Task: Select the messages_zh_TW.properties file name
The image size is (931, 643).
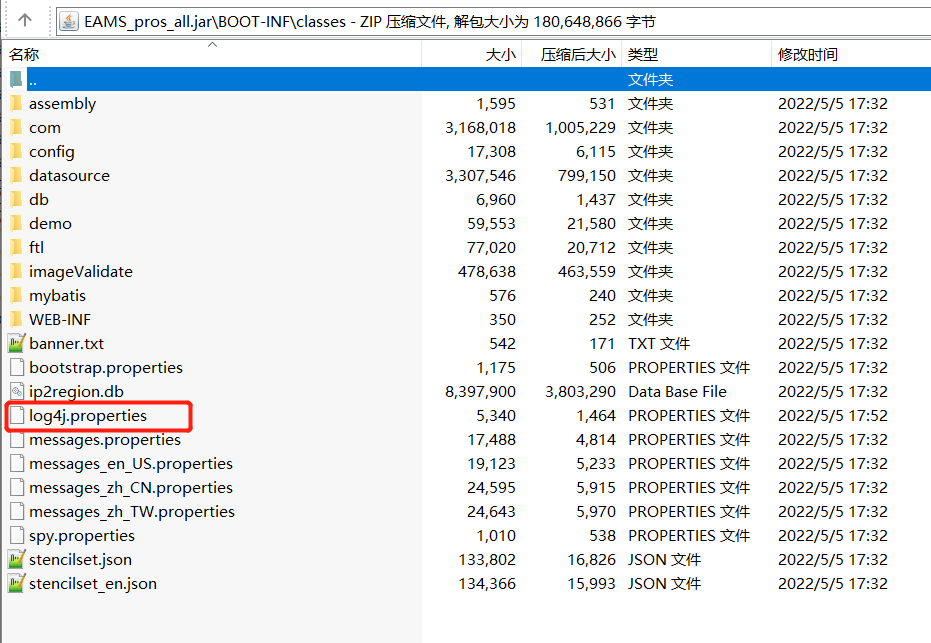Action: [x=132, y=512]
